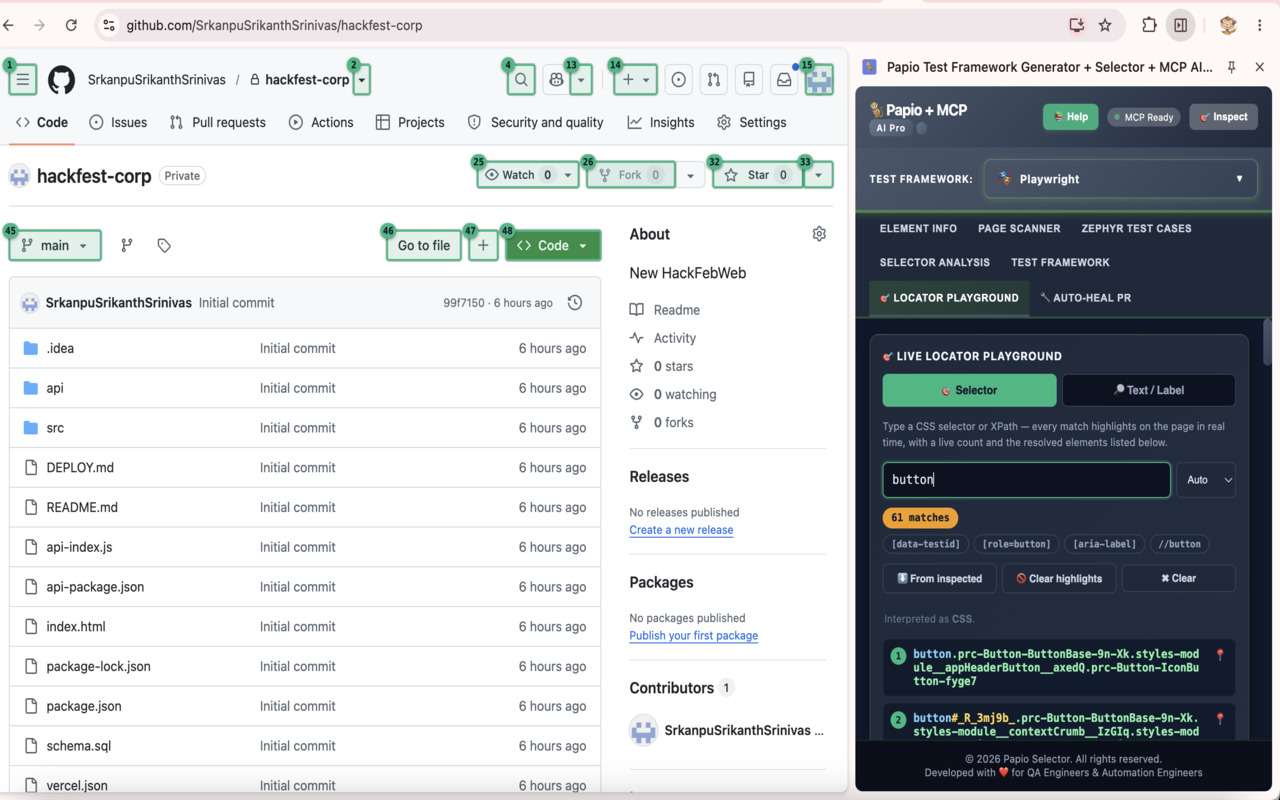Click the //button suggestion chip

click(x=1179, y=544)
